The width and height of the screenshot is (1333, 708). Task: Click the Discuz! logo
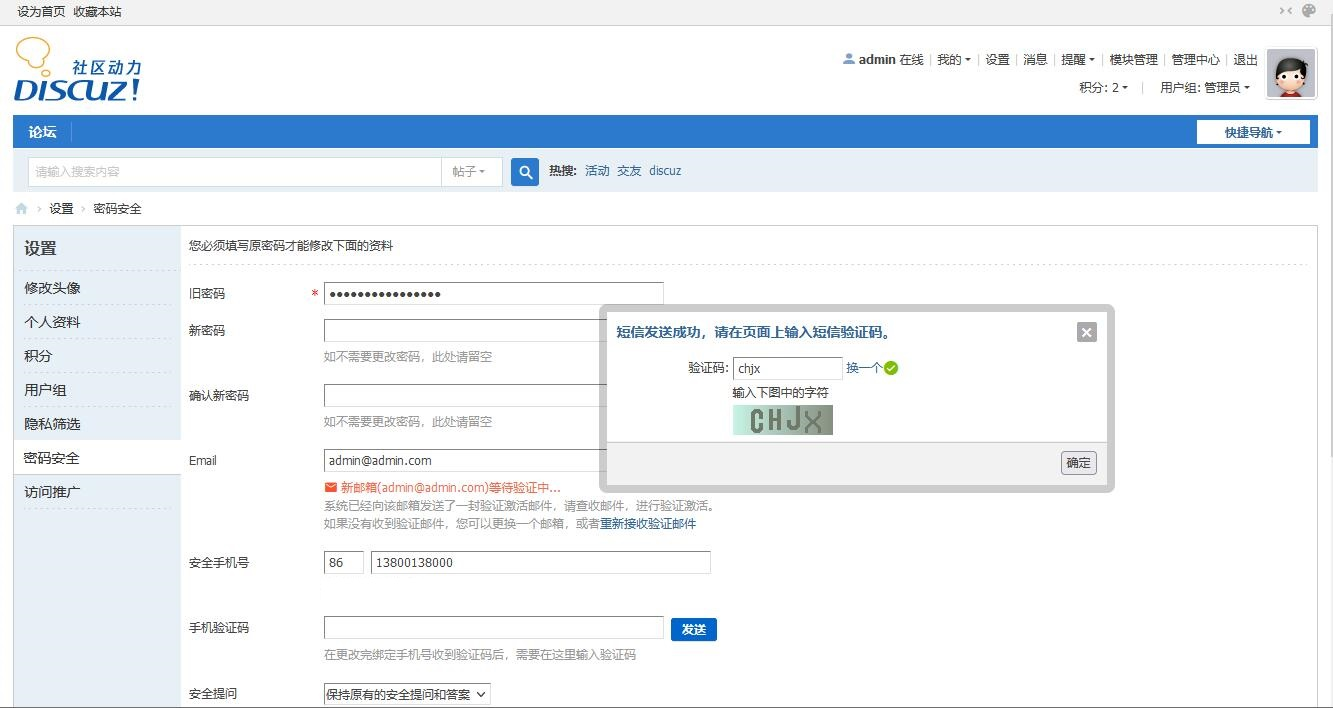pos(78,71)
